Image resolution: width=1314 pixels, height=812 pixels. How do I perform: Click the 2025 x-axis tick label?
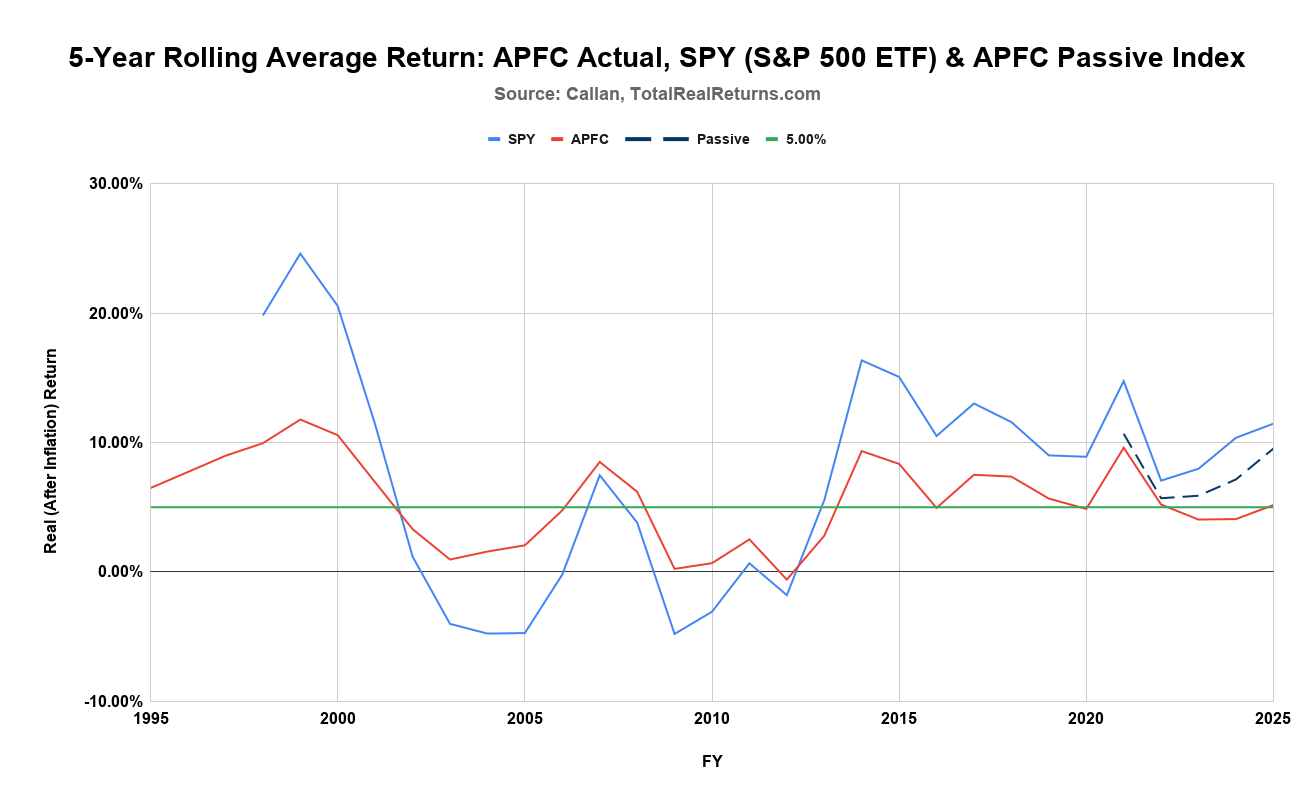click(x=1272, y=719)
